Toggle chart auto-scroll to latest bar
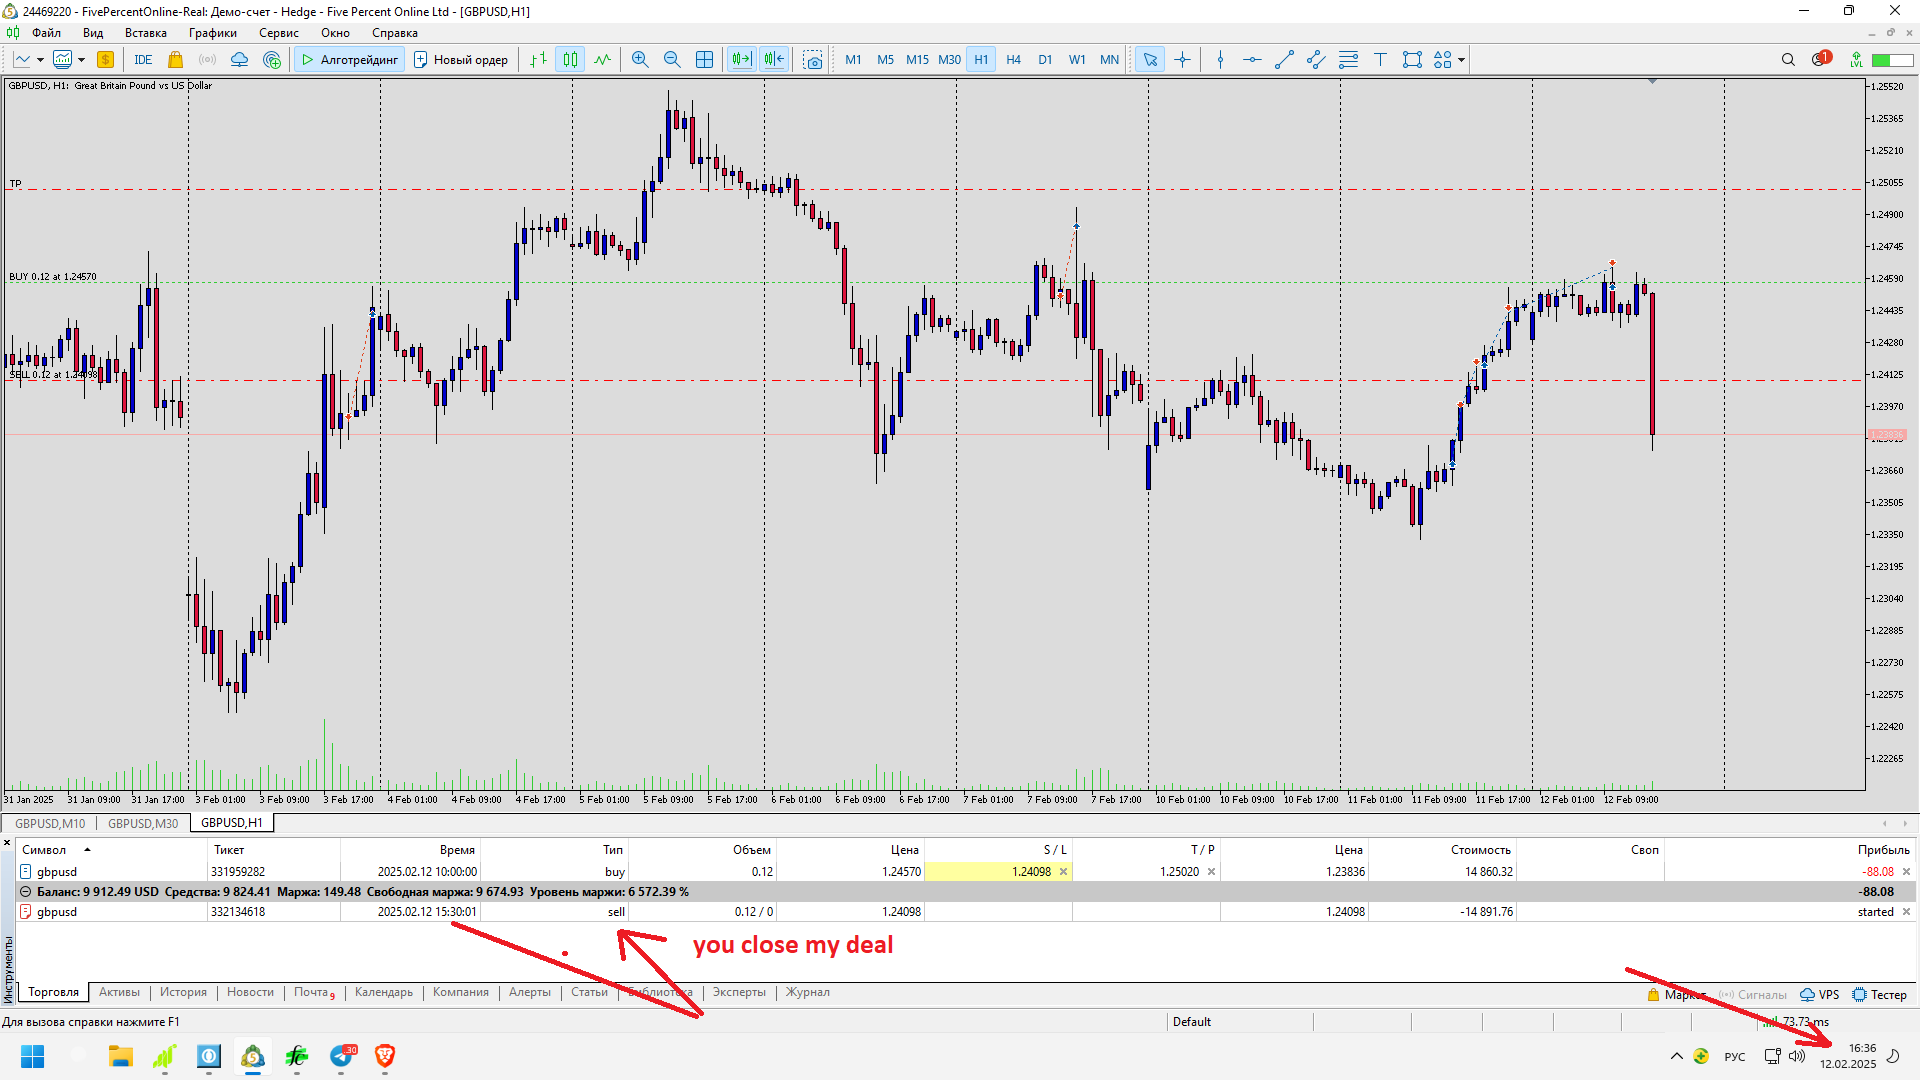 (x=741, y=60)
